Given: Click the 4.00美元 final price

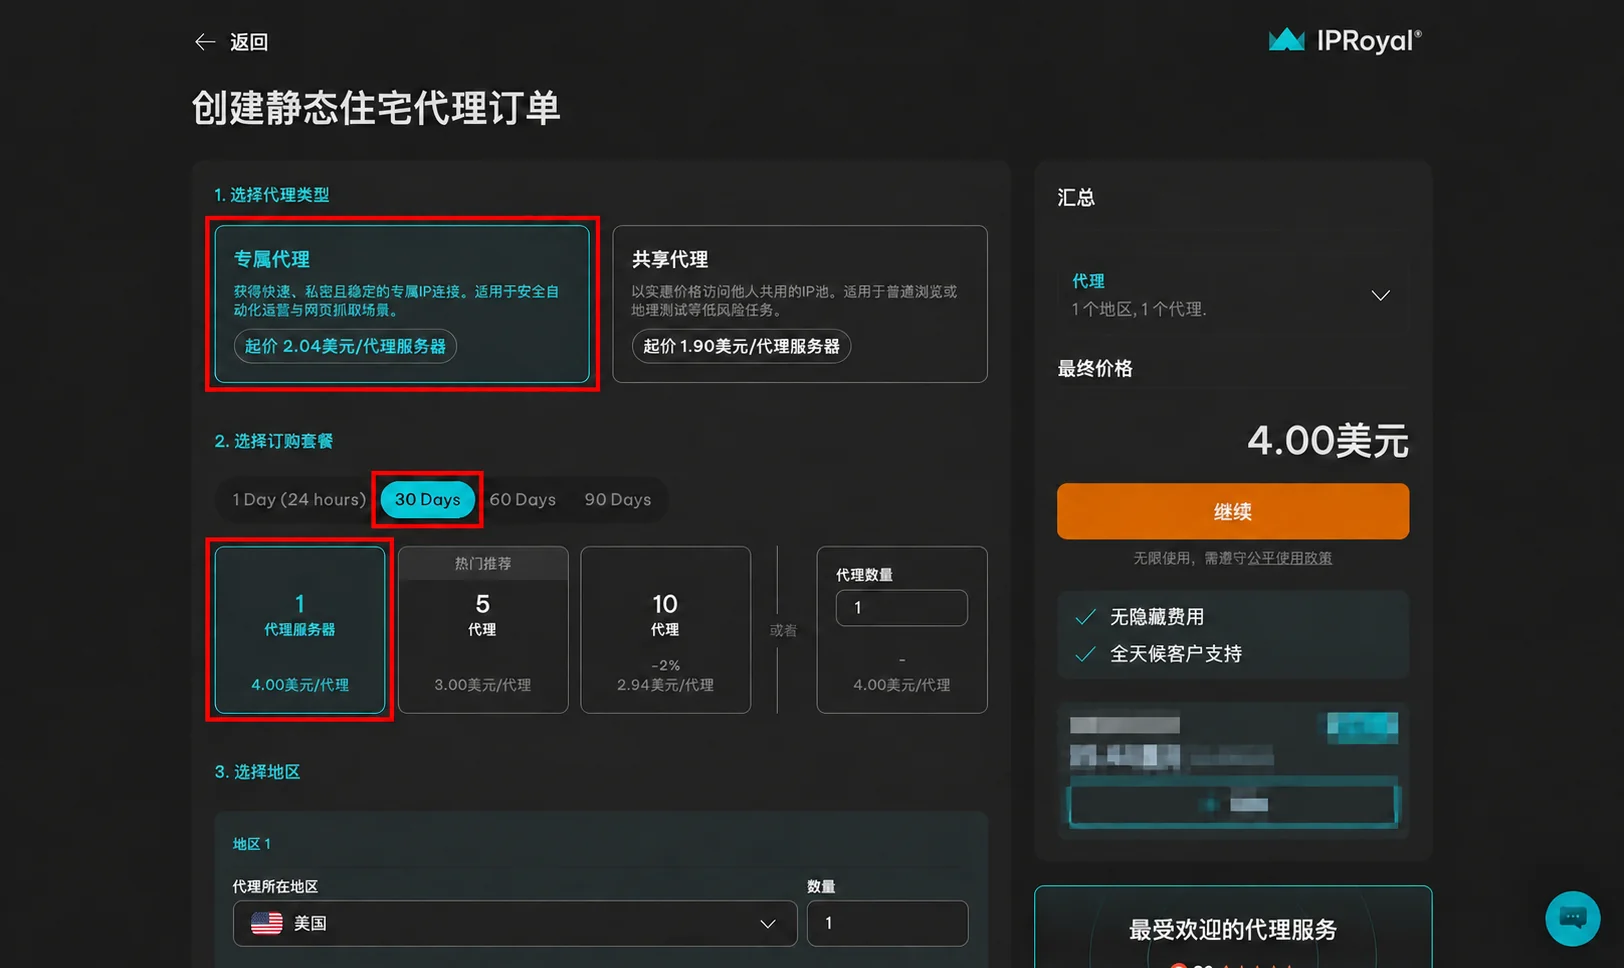Looking at the screenshot, I should (1328, 440).
